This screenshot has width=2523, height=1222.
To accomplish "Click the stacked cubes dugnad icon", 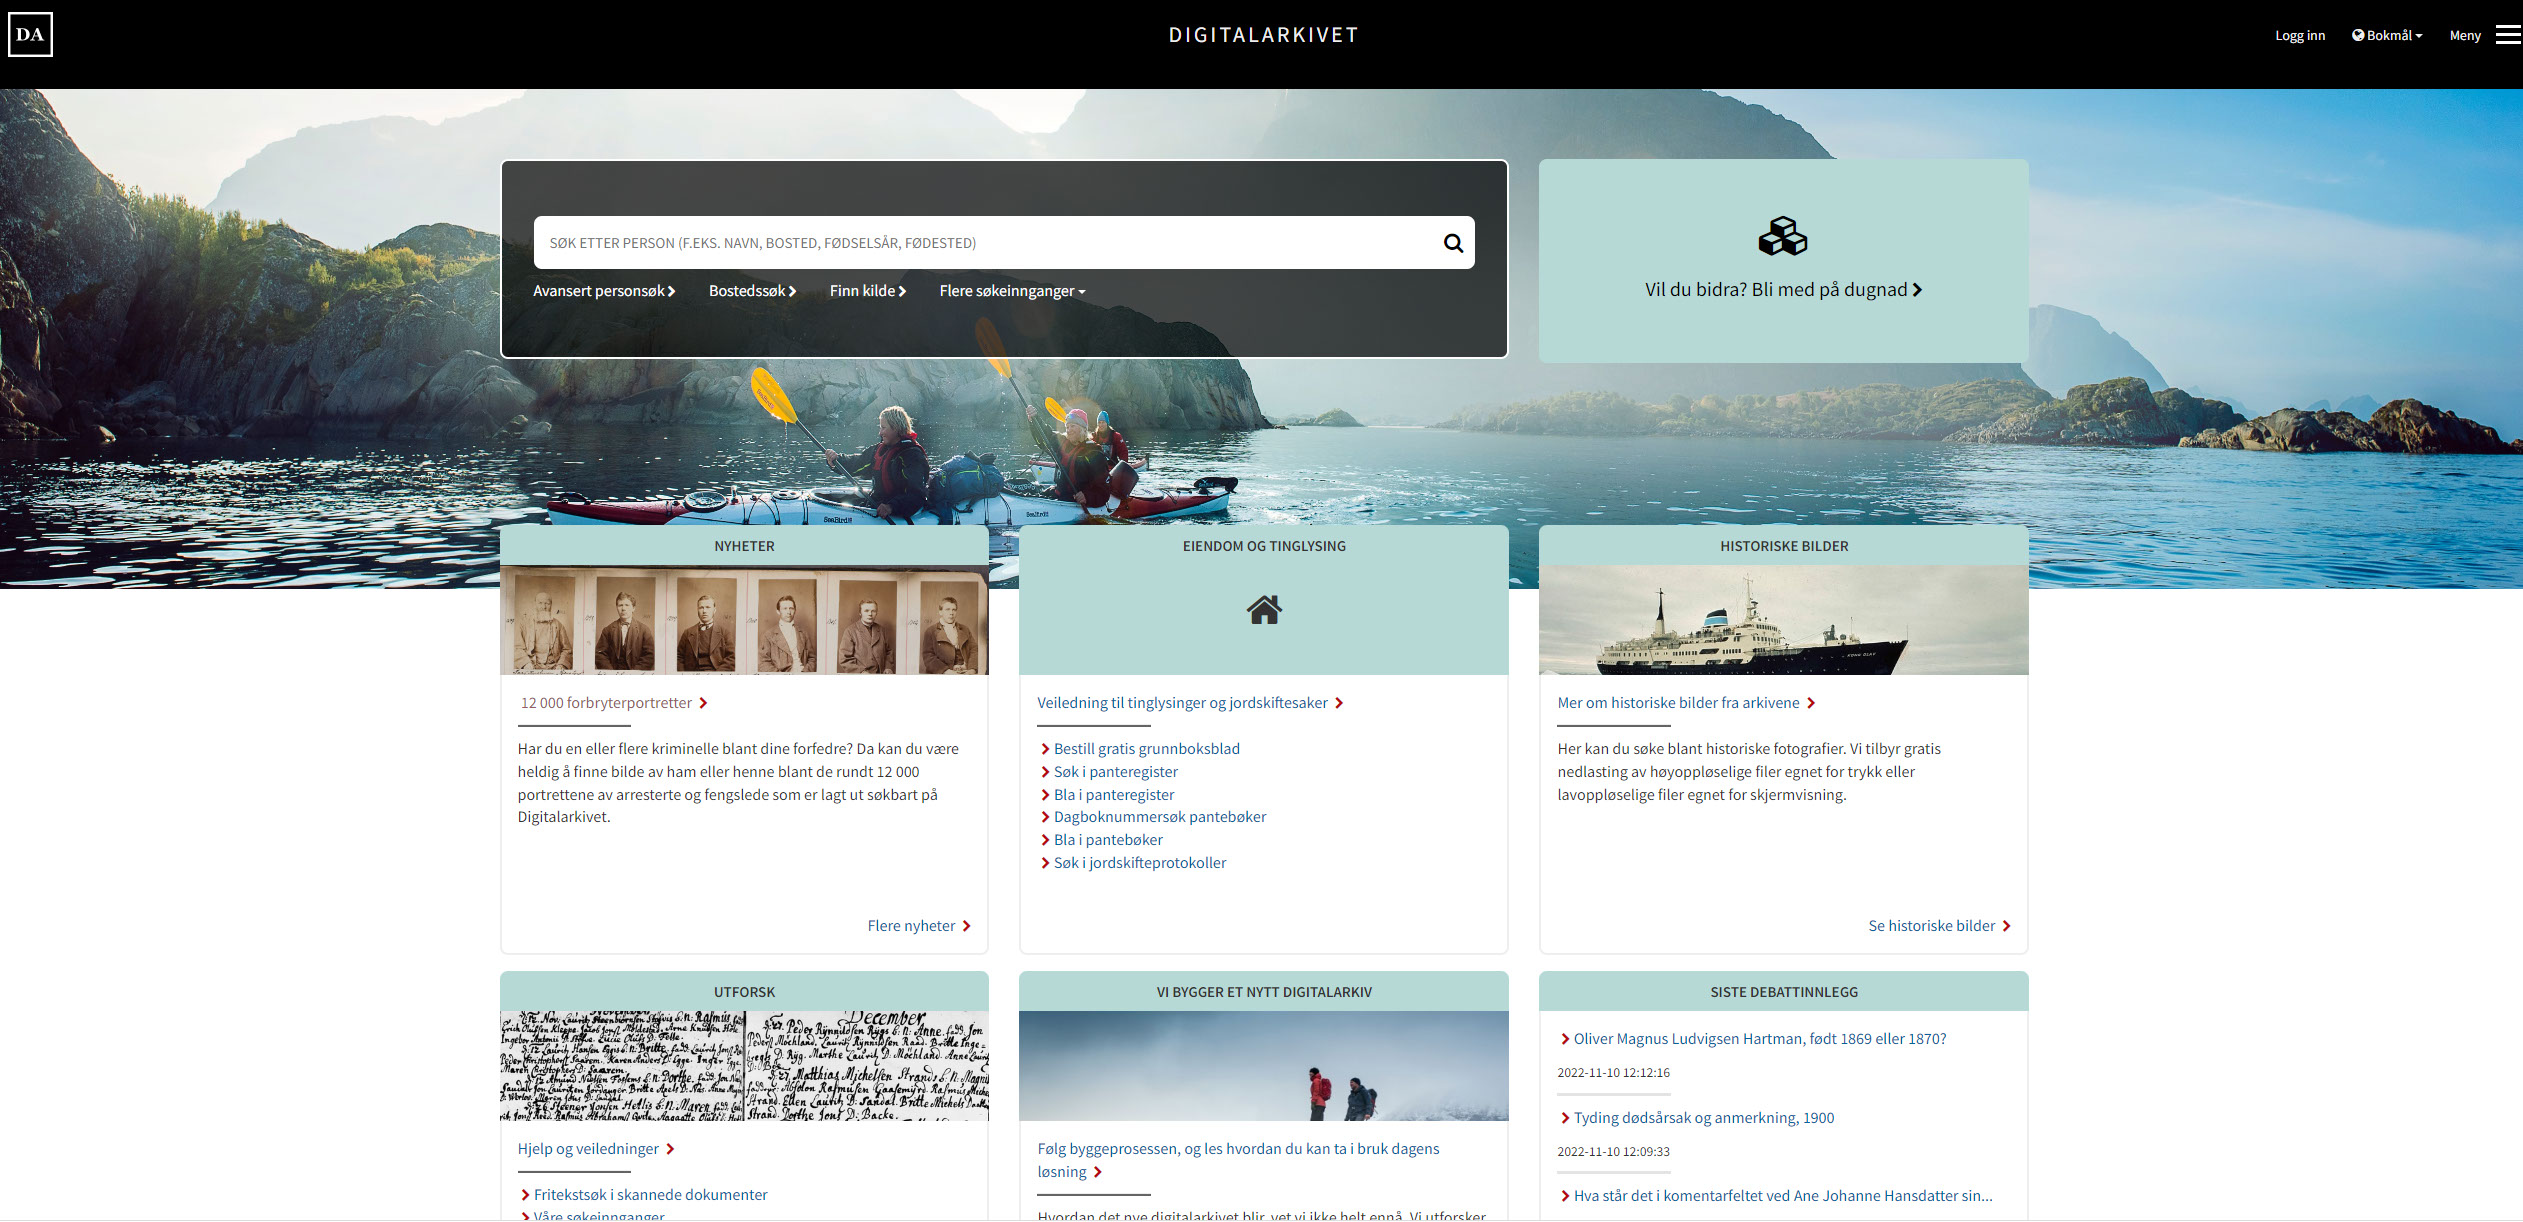I will (x=1782, y=237).
